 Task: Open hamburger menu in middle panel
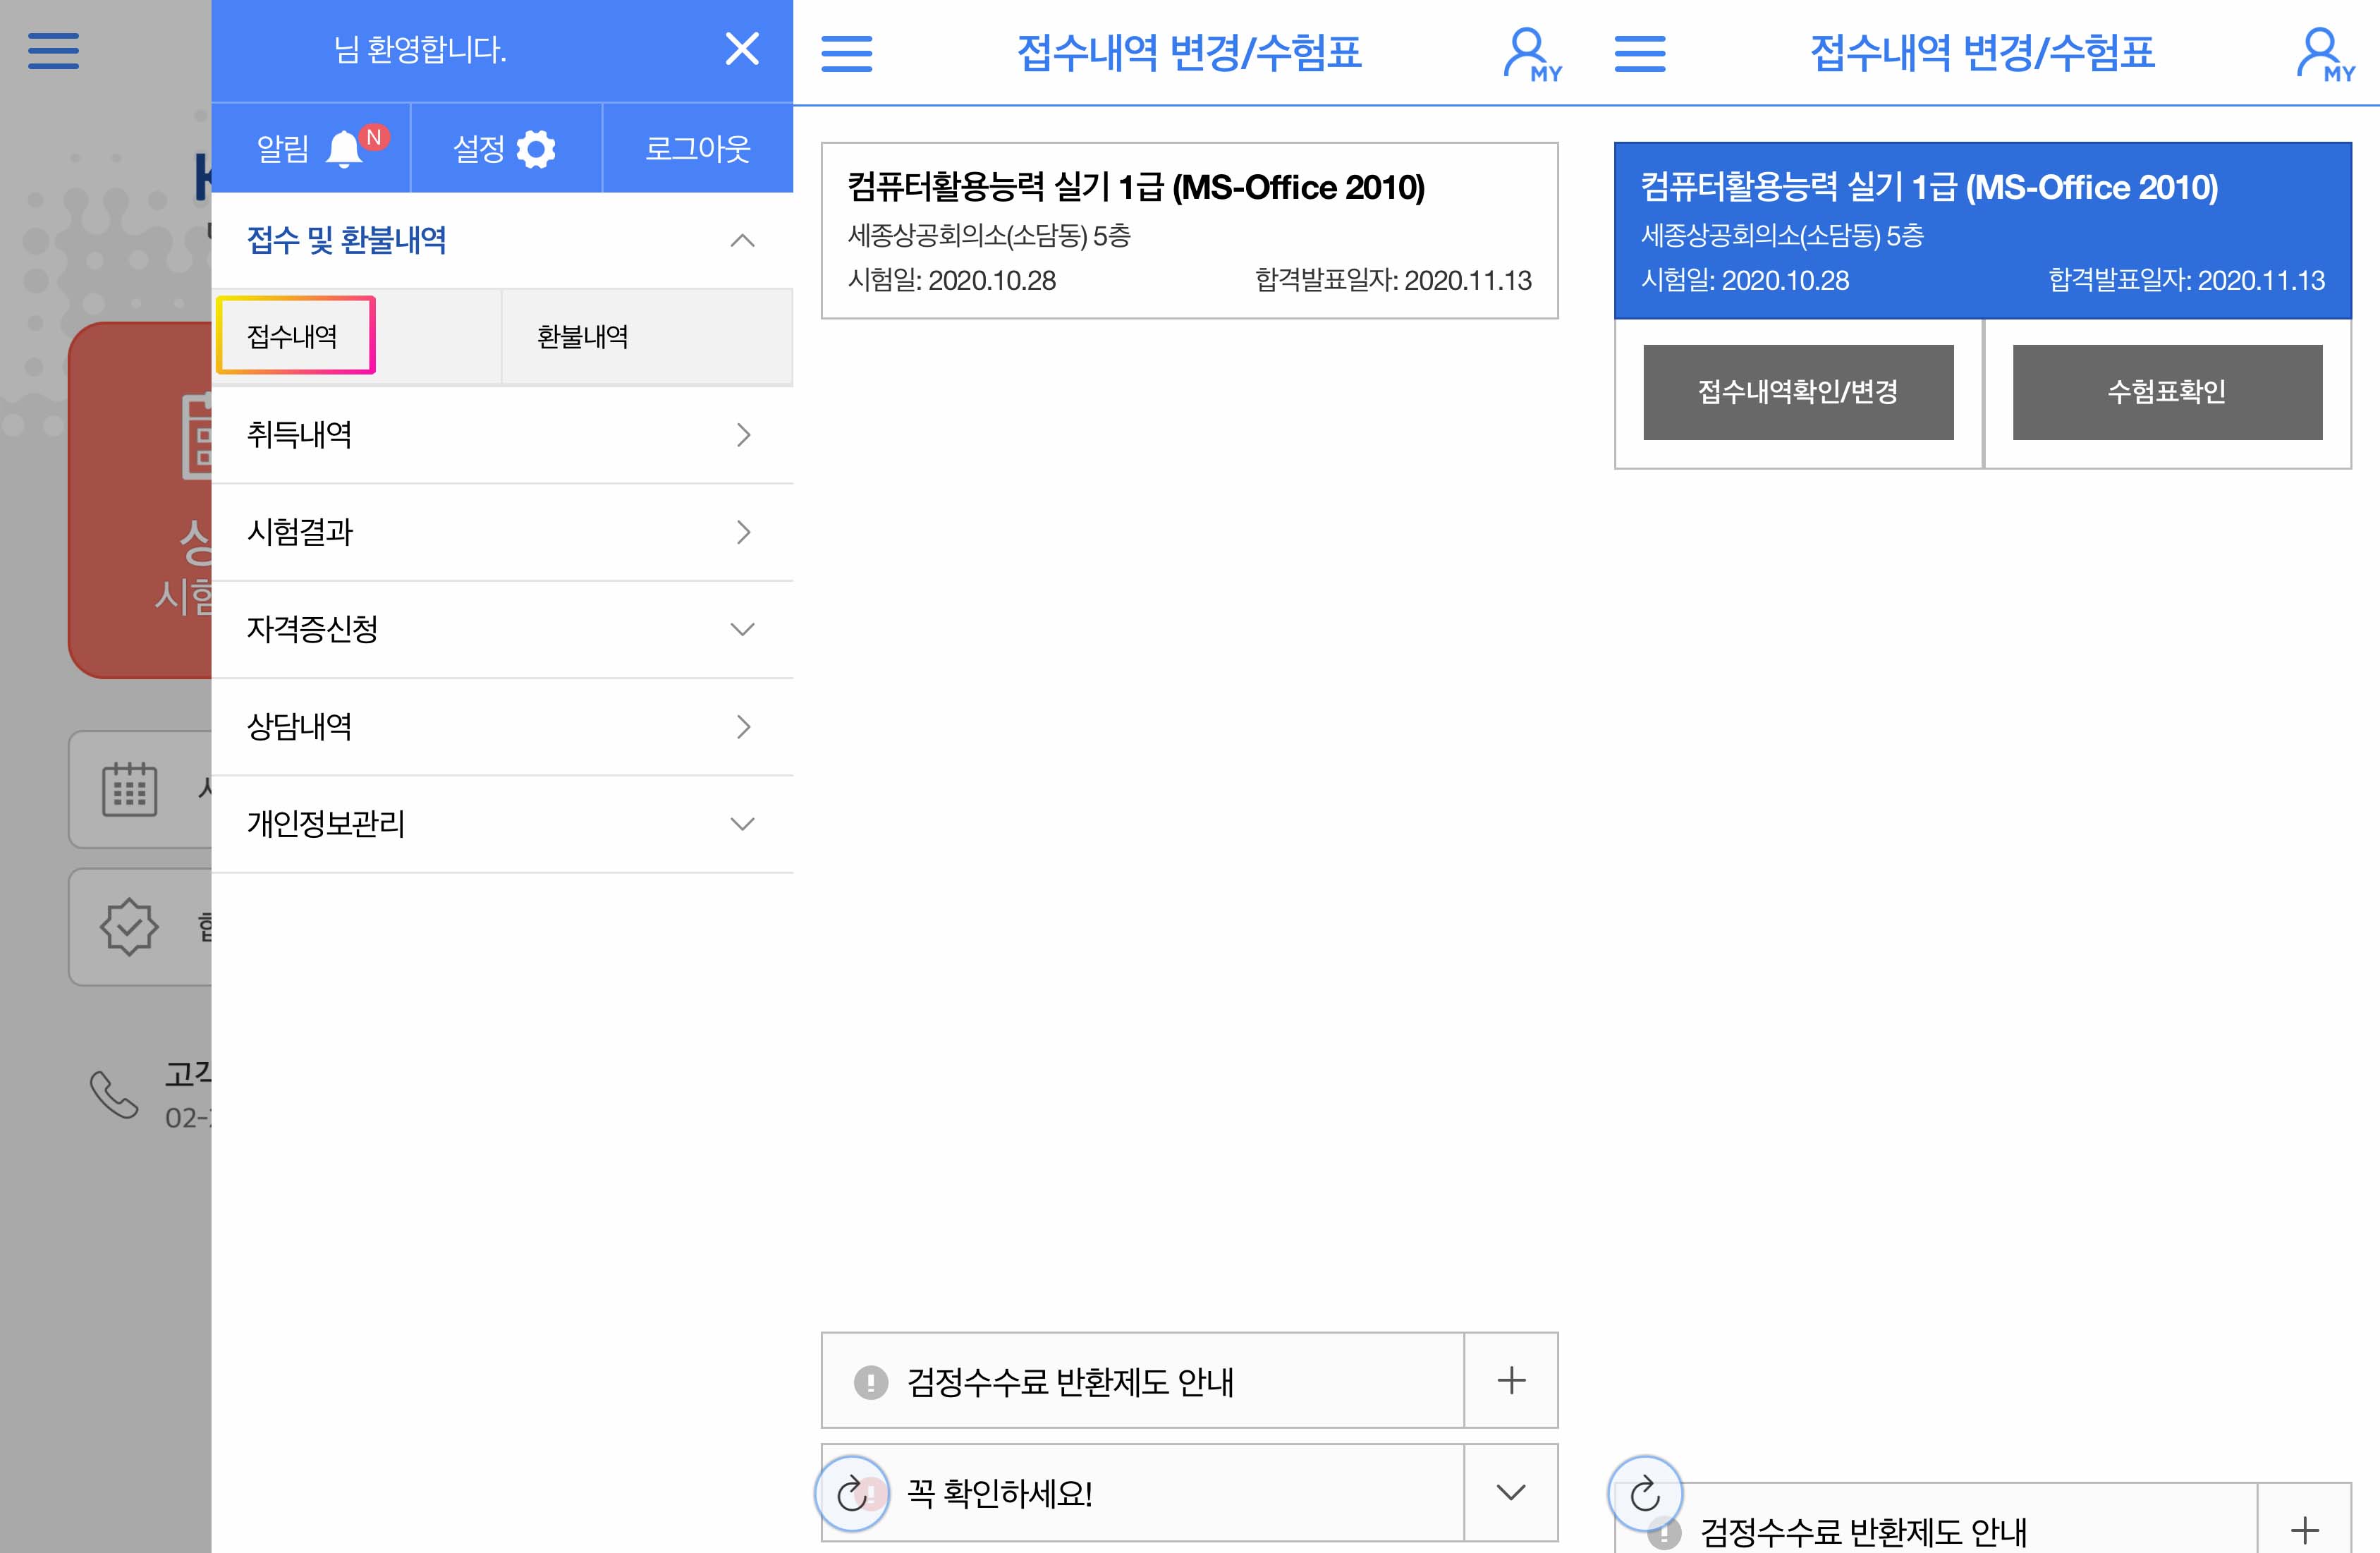846,53
